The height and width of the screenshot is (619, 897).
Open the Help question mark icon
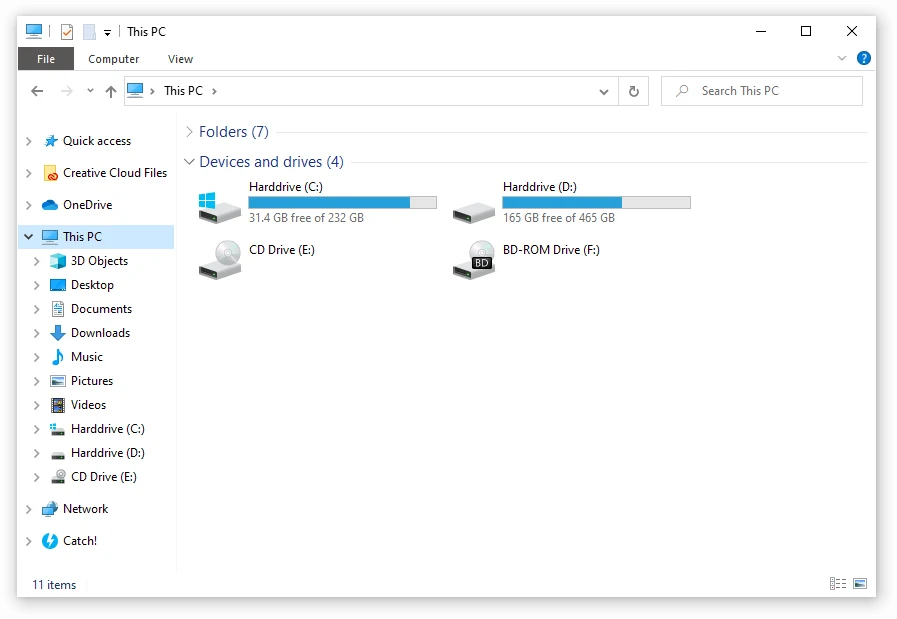coord(863,58)
